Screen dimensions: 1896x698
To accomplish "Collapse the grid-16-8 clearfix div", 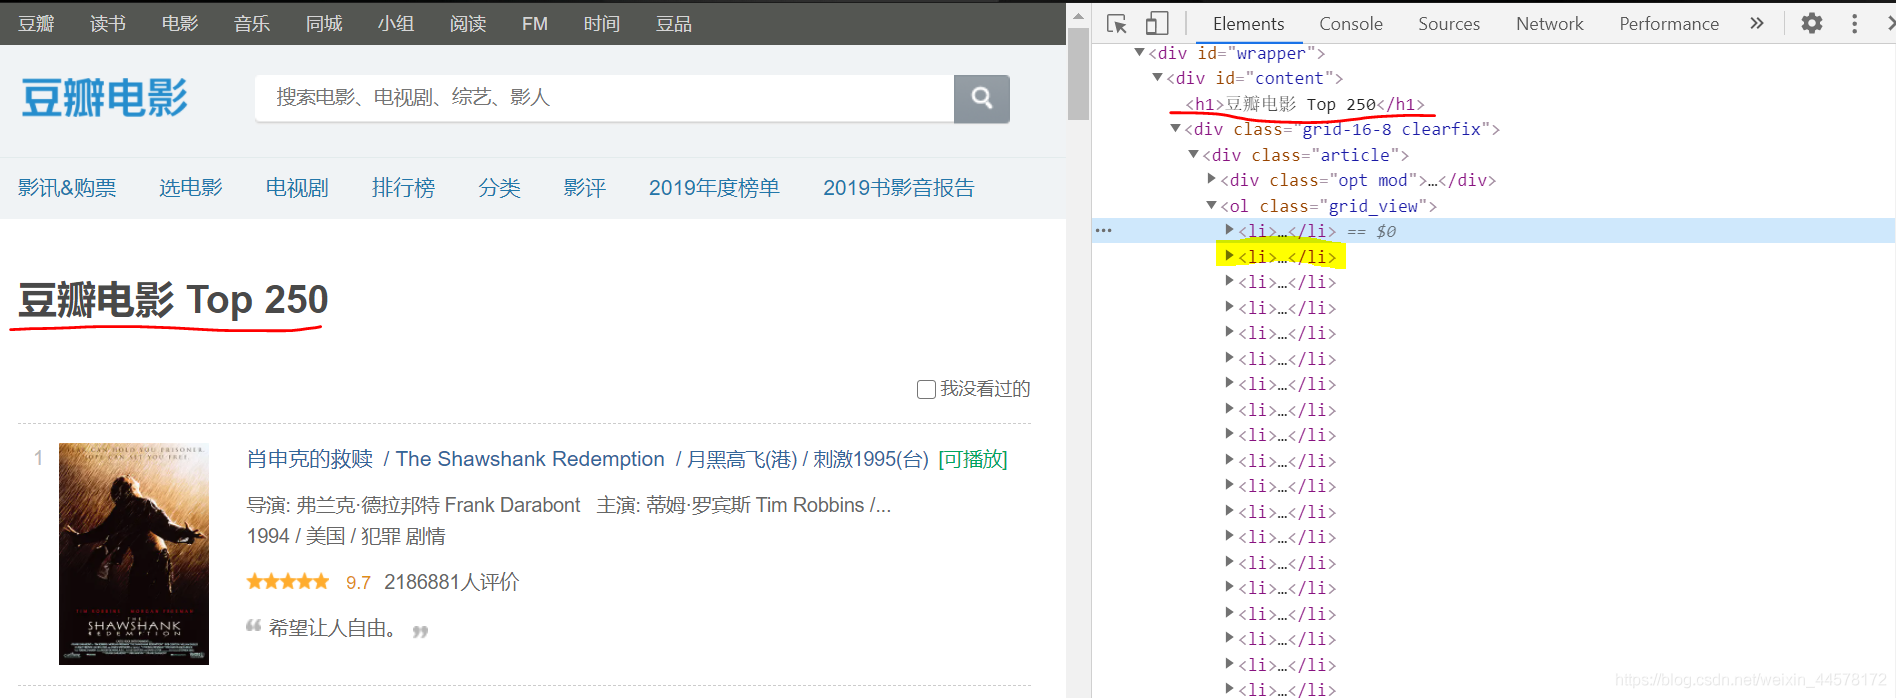I will click(1175, 128).
